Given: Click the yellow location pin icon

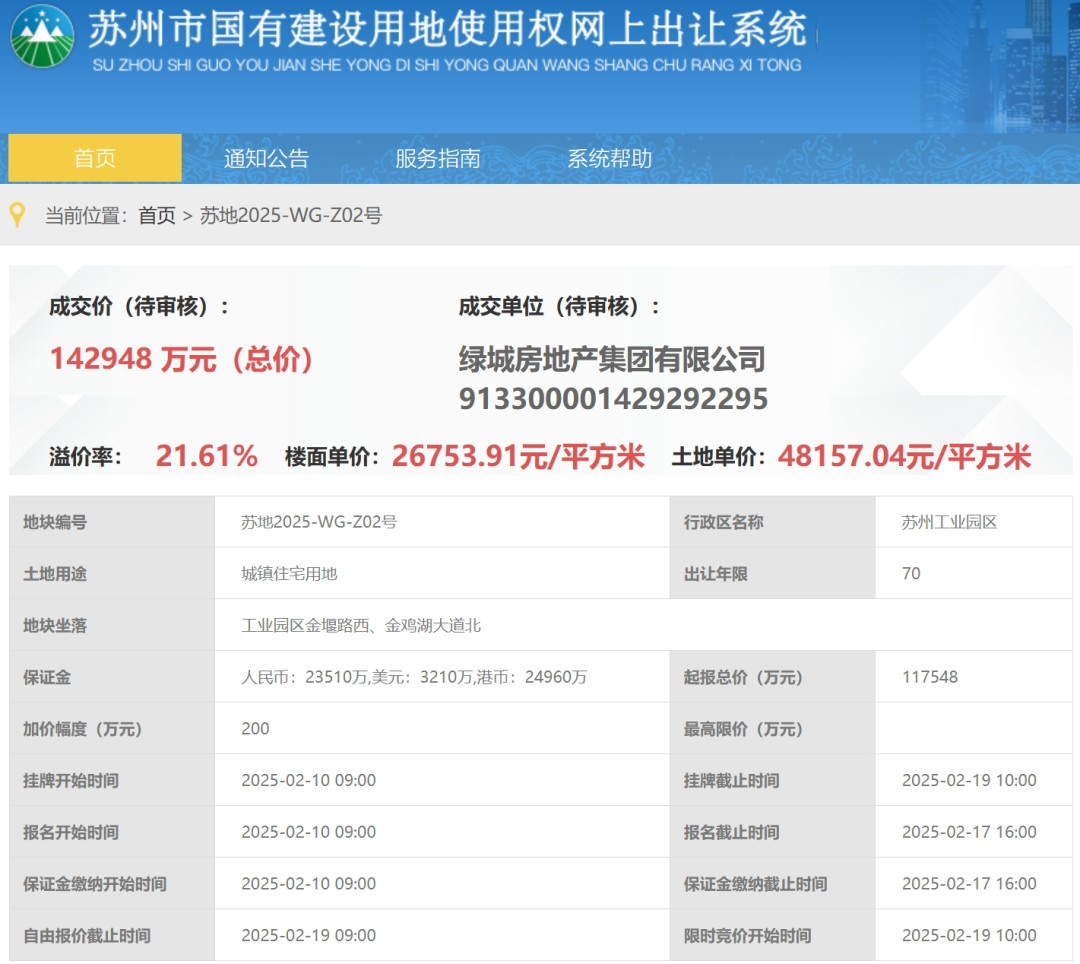Looking at the screenshot, I should [18, 215].
